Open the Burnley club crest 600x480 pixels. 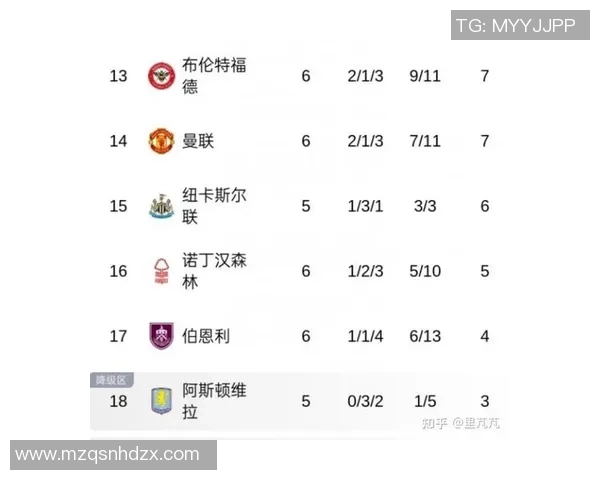160,336
